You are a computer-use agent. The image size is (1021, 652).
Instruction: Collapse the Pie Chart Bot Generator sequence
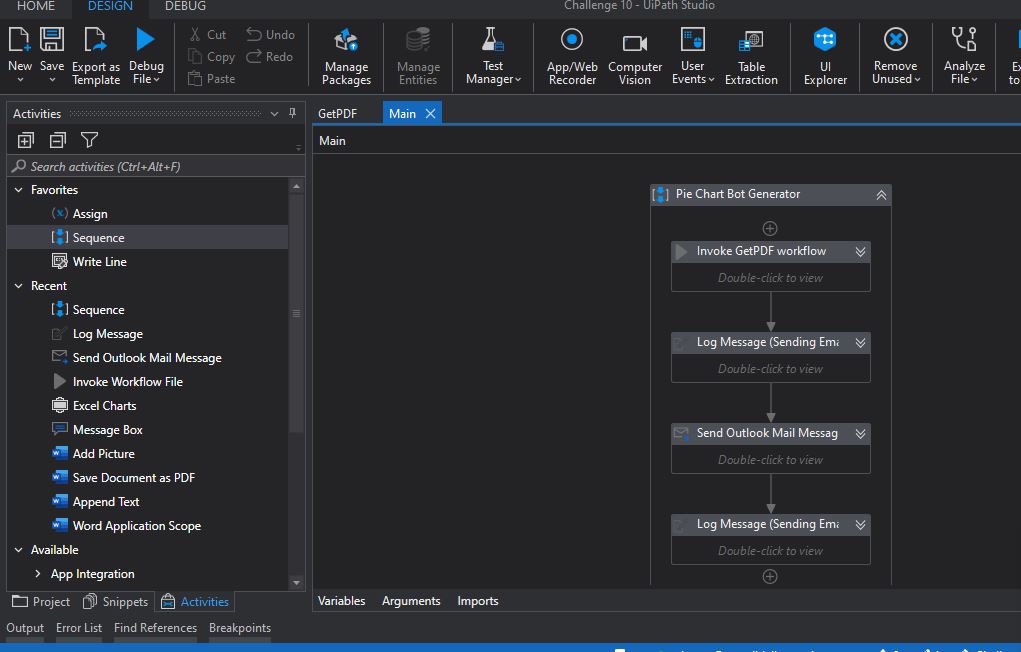pyautogui.click(x=881, y=195)
